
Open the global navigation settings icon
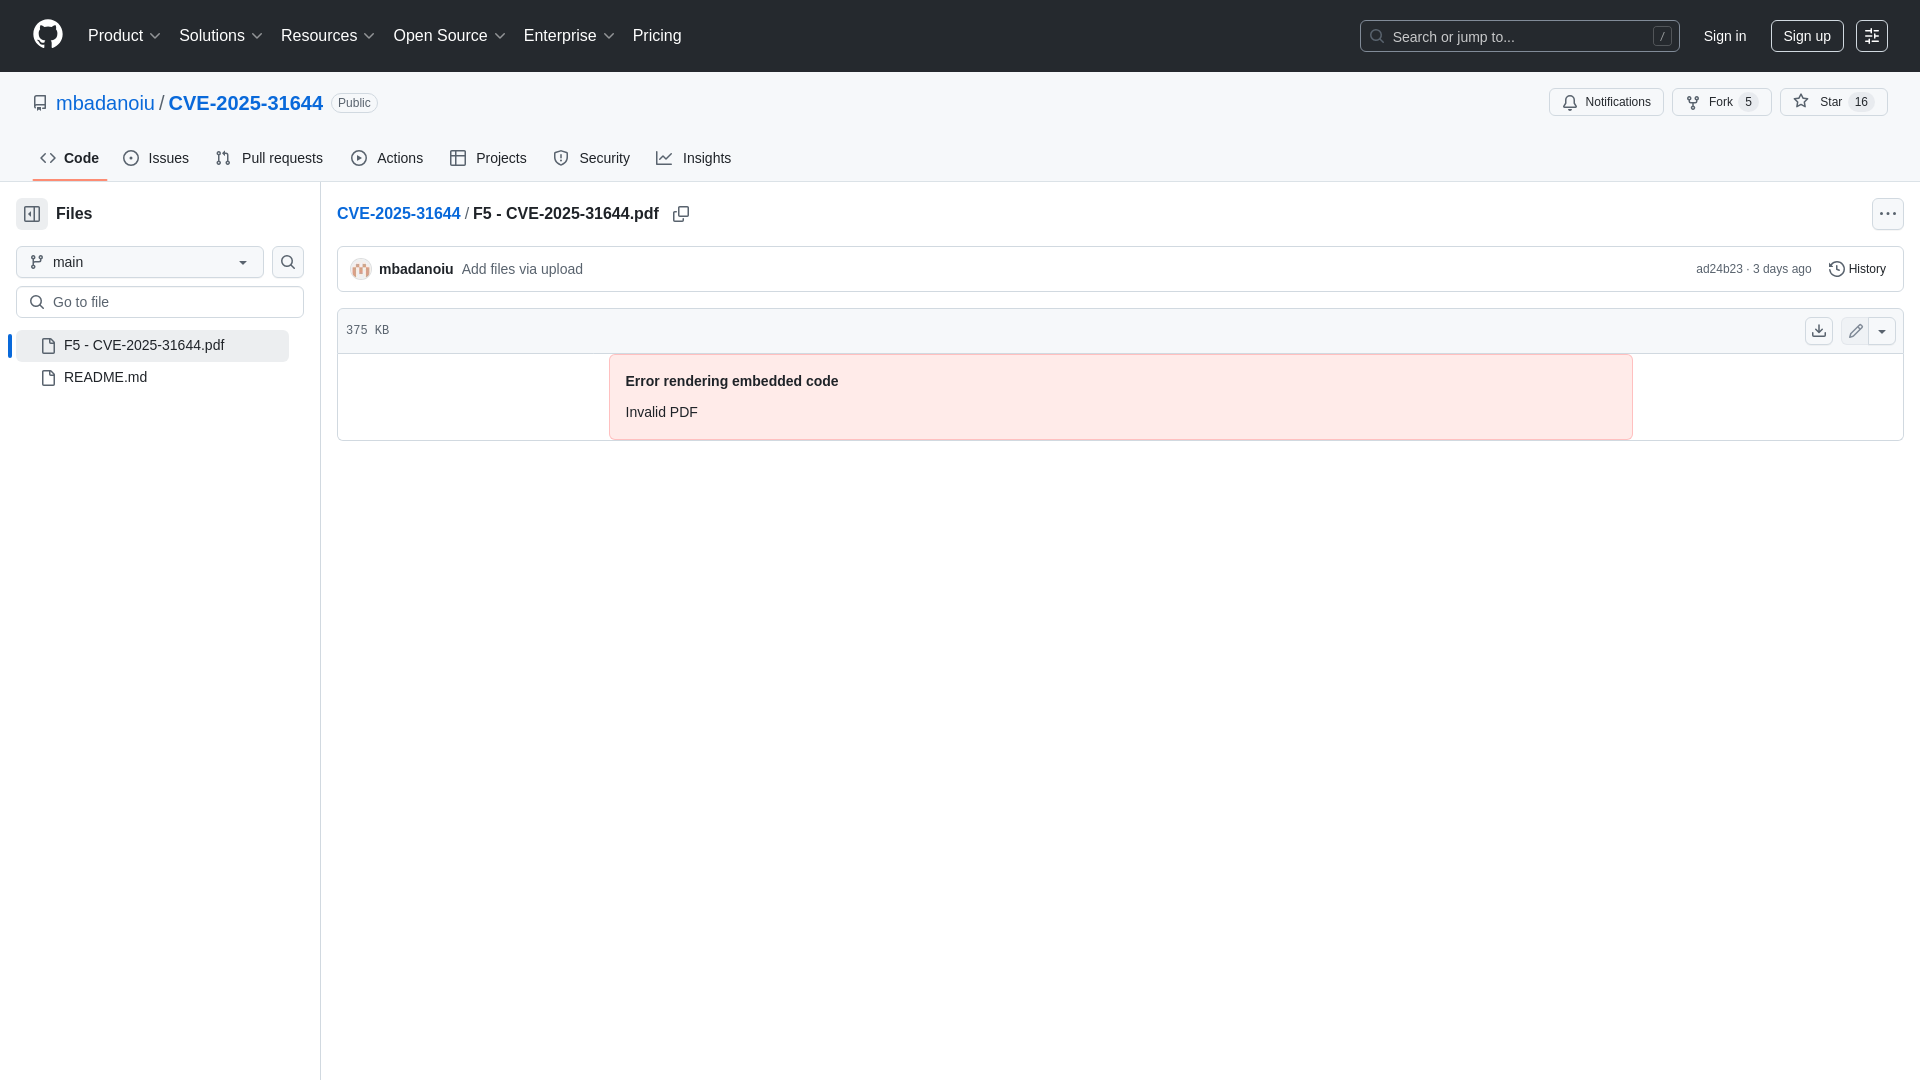click(x=1872, y=36)
